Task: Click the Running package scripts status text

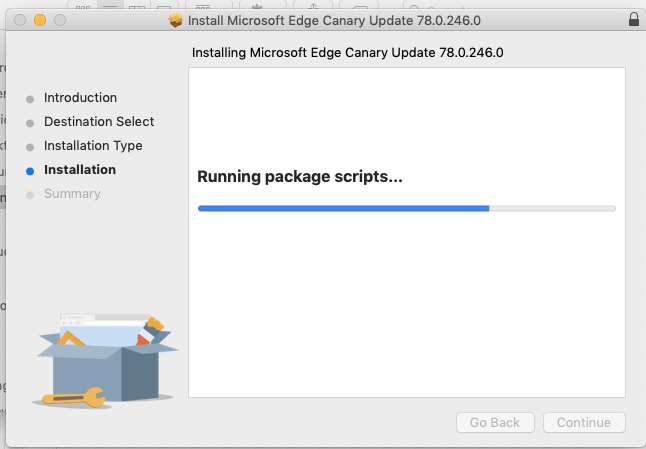Action: (300, 177)
